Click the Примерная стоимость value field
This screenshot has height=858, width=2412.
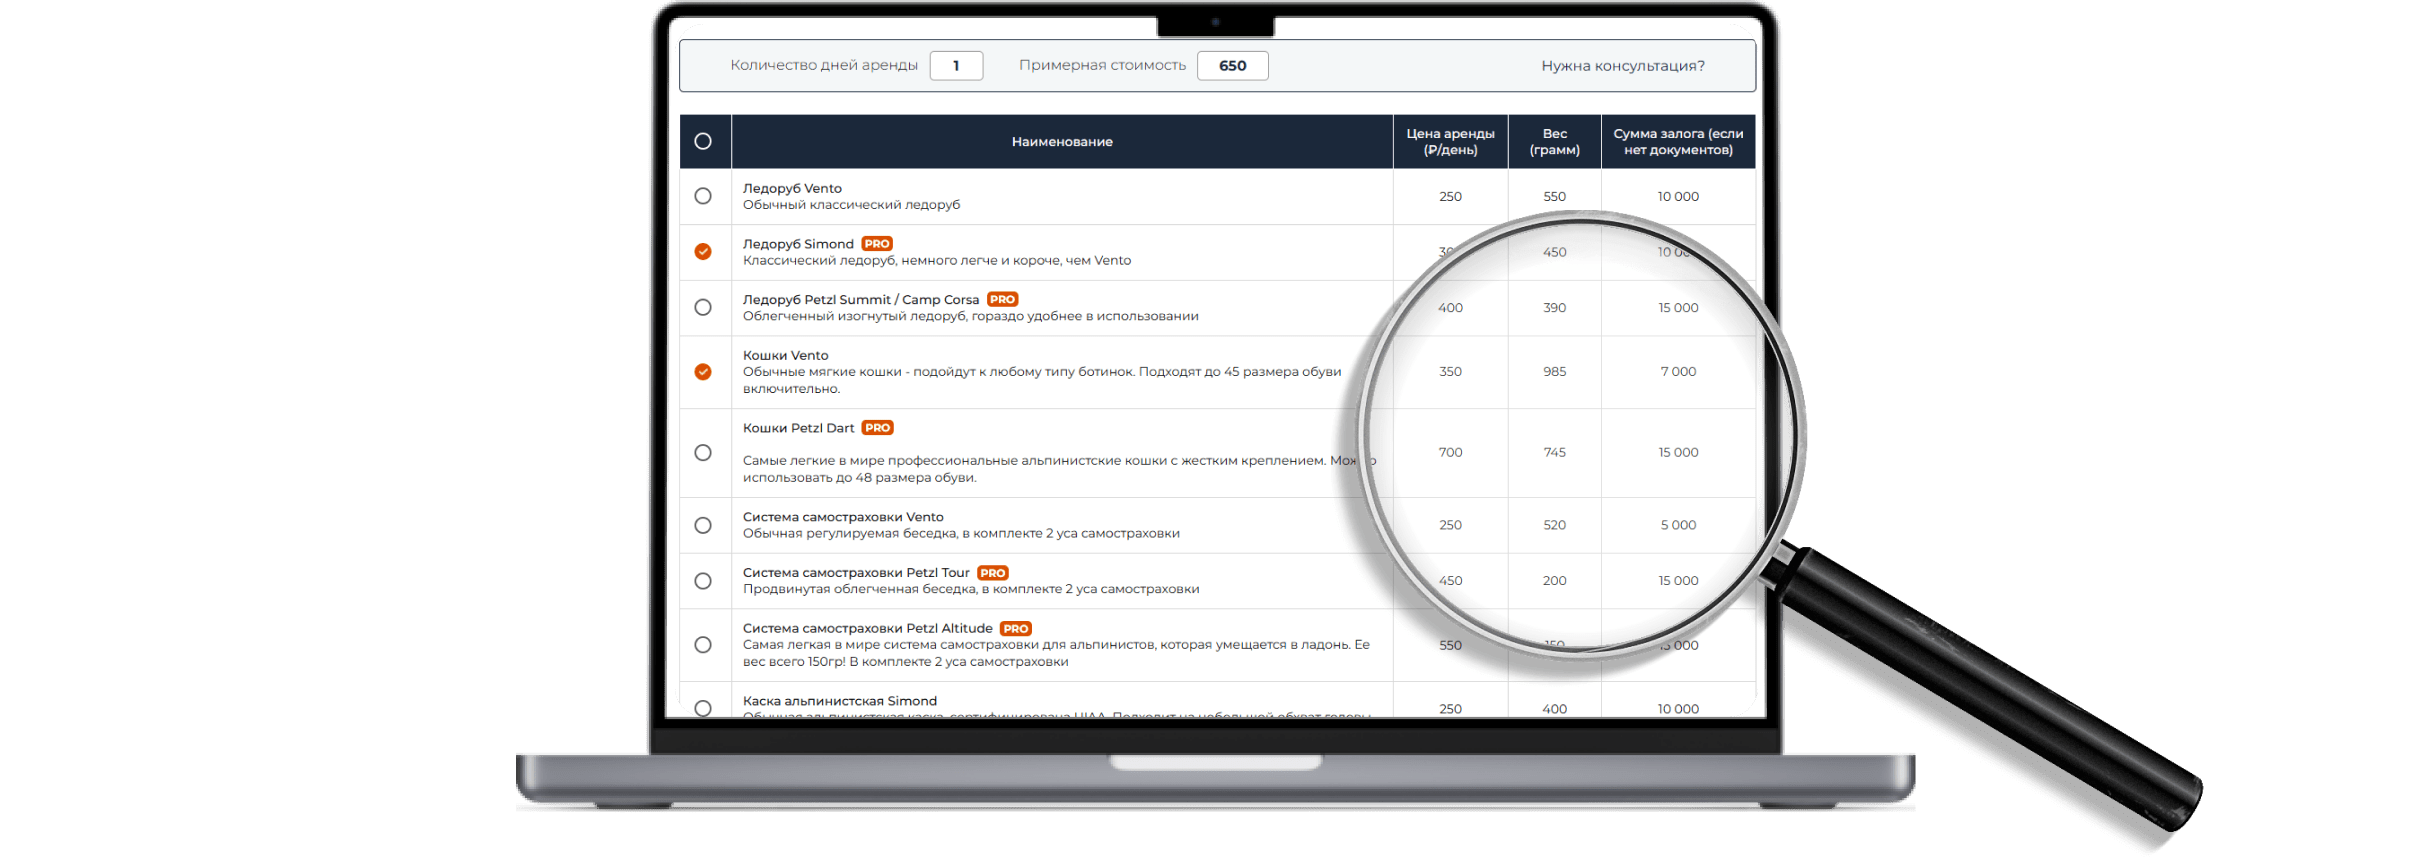coord(1232,65)
